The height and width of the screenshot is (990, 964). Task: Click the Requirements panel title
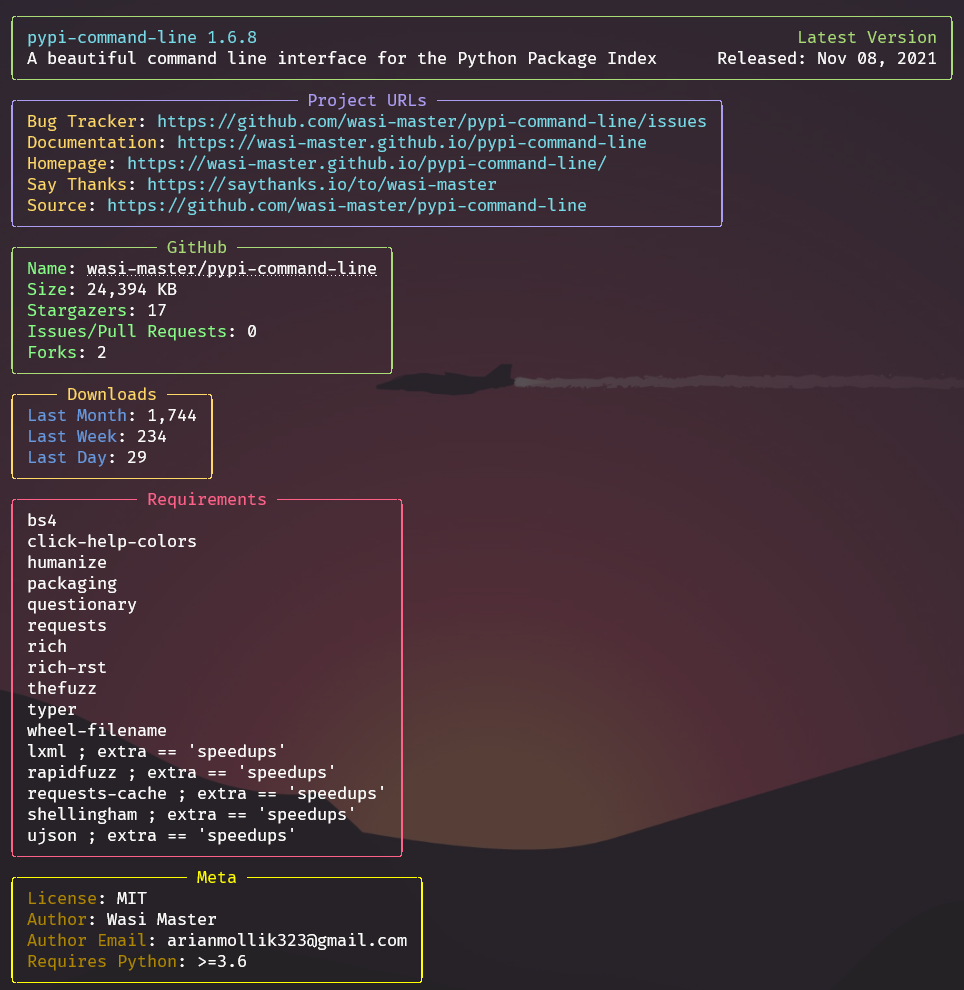tap(206, 499)
